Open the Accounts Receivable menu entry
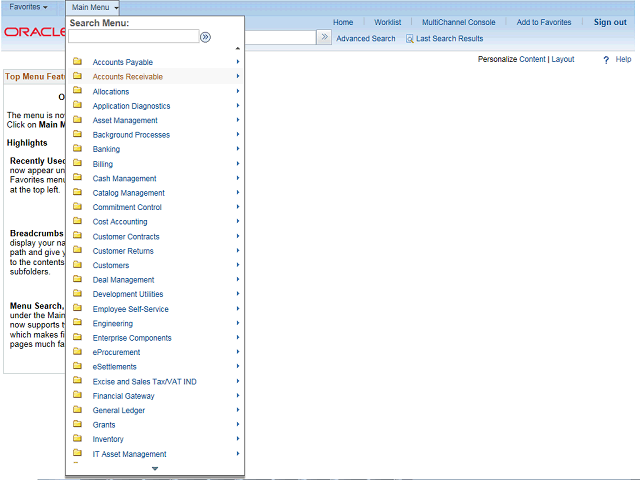Screen dimensions: 640x480 point(127,77)
